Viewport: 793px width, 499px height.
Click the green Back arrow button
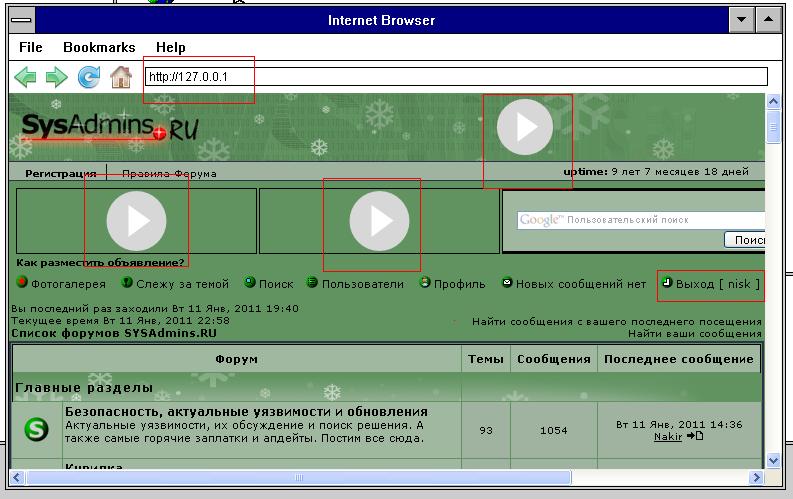(25, 77)
